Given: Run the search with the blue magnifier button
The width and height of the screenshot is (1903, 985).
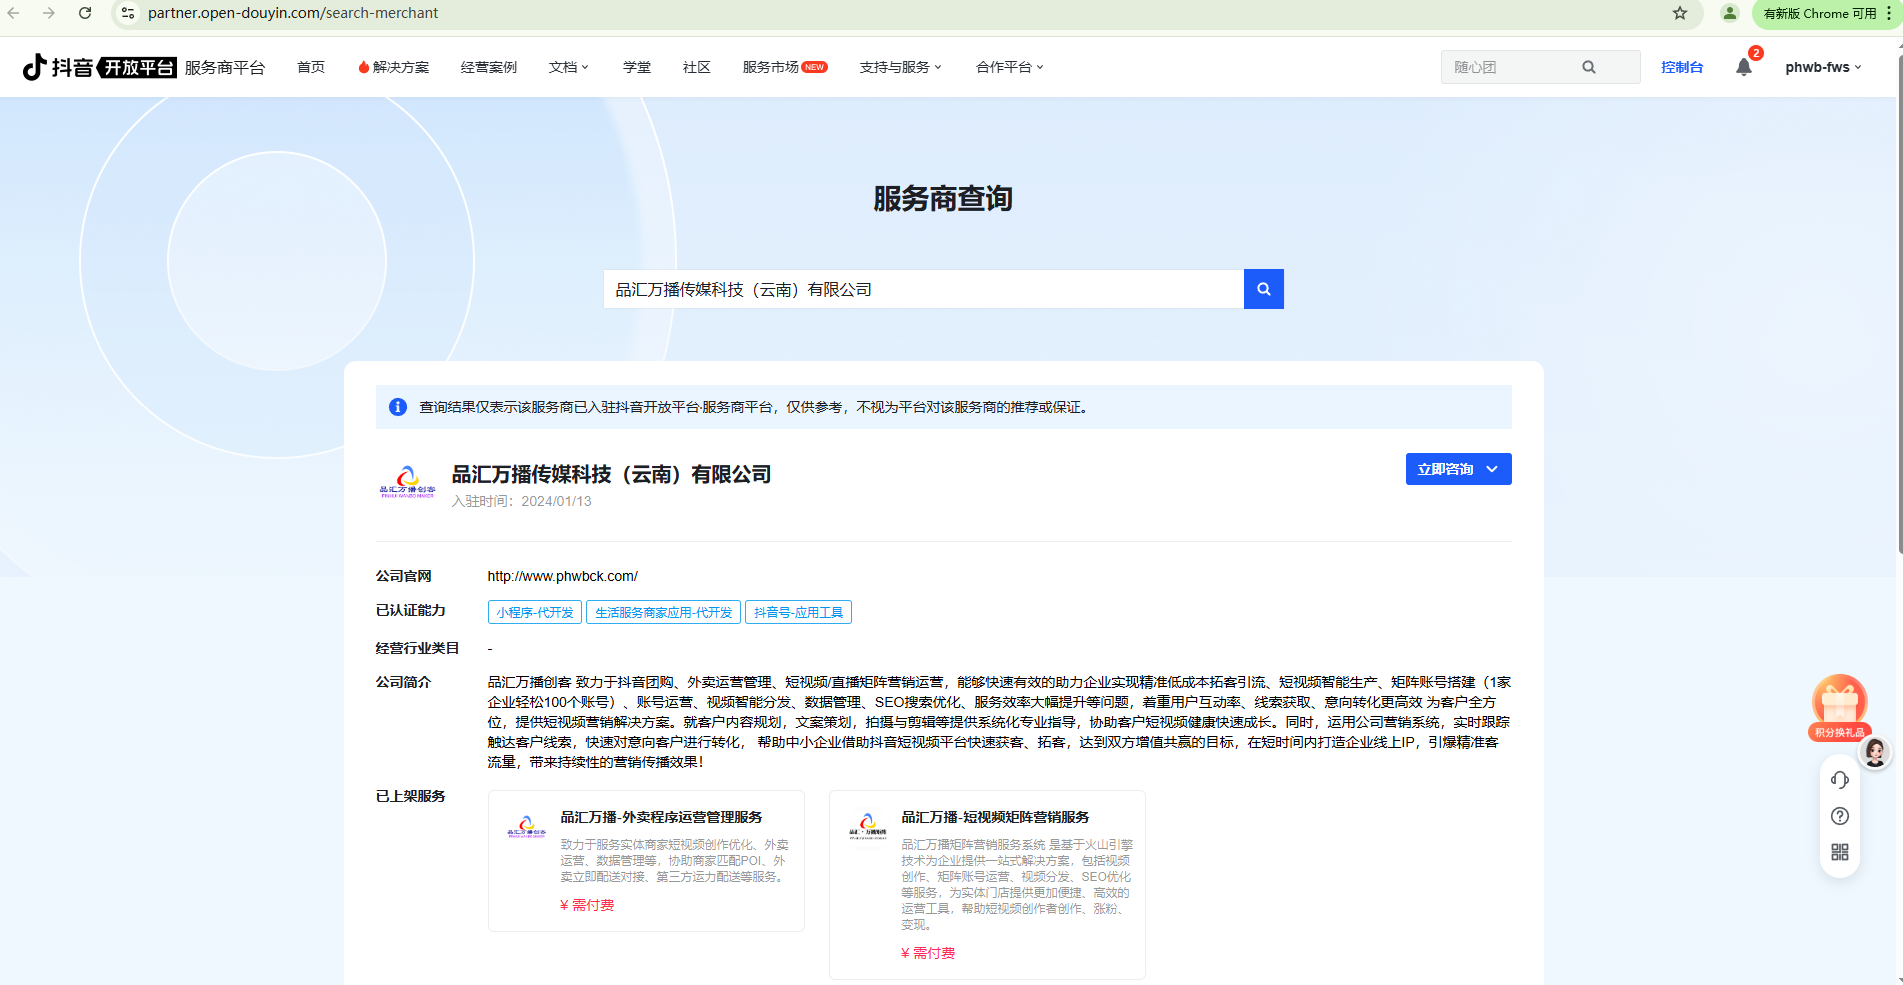Looking at the screenshot, I should click(x=1264, y=289).
